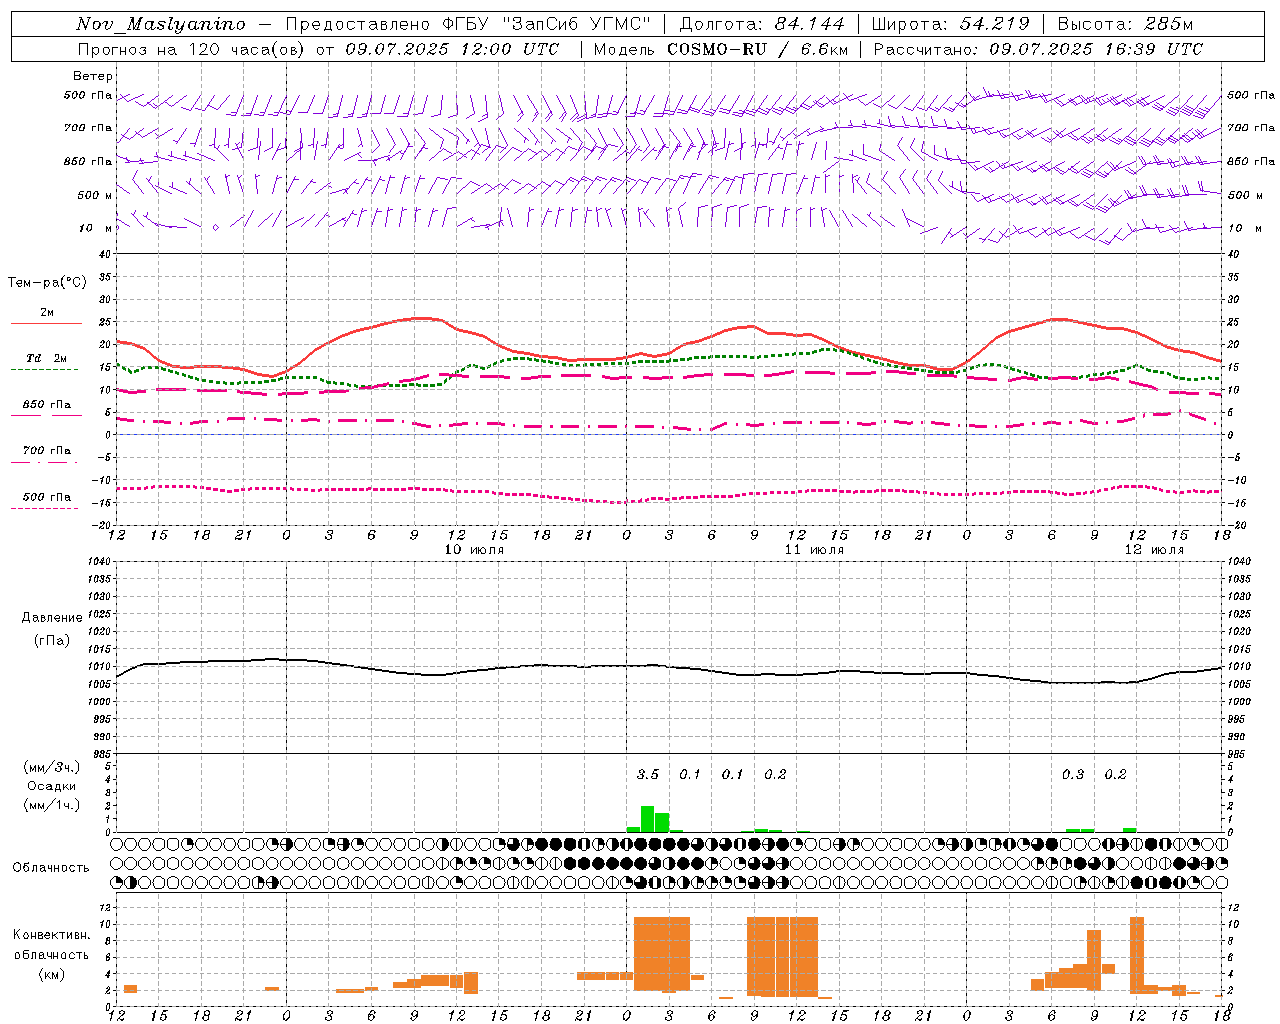The height and width of the screenshot is (1024, 1280).
Task: Click the tallest green precipitation bar
Action: (648, 819)
